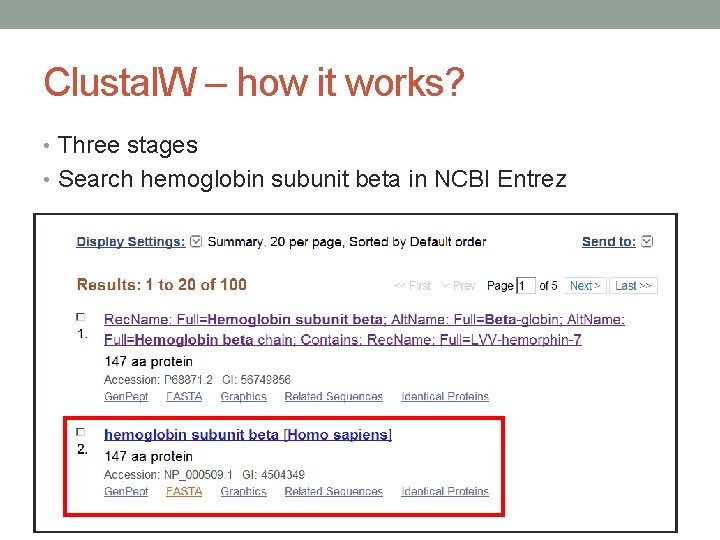Open hemoglobin subunit beta [Homo sapiens] link

(248, 434)
